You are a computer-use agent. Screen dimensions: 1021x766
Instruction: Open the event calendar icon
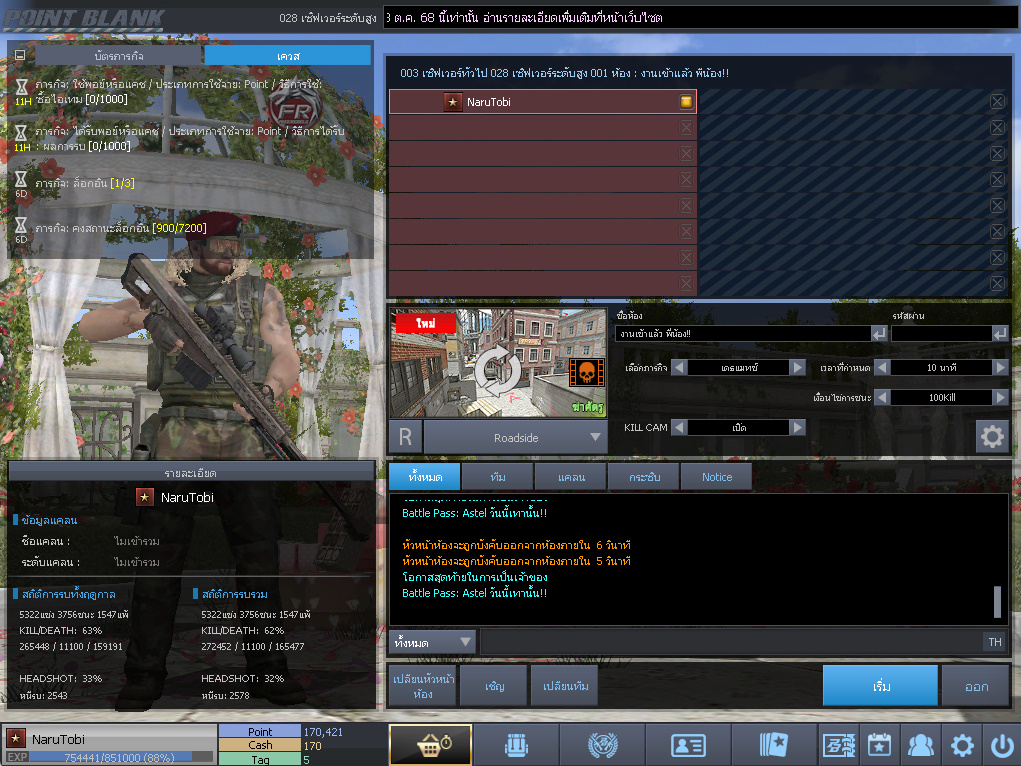click(879, 745)
